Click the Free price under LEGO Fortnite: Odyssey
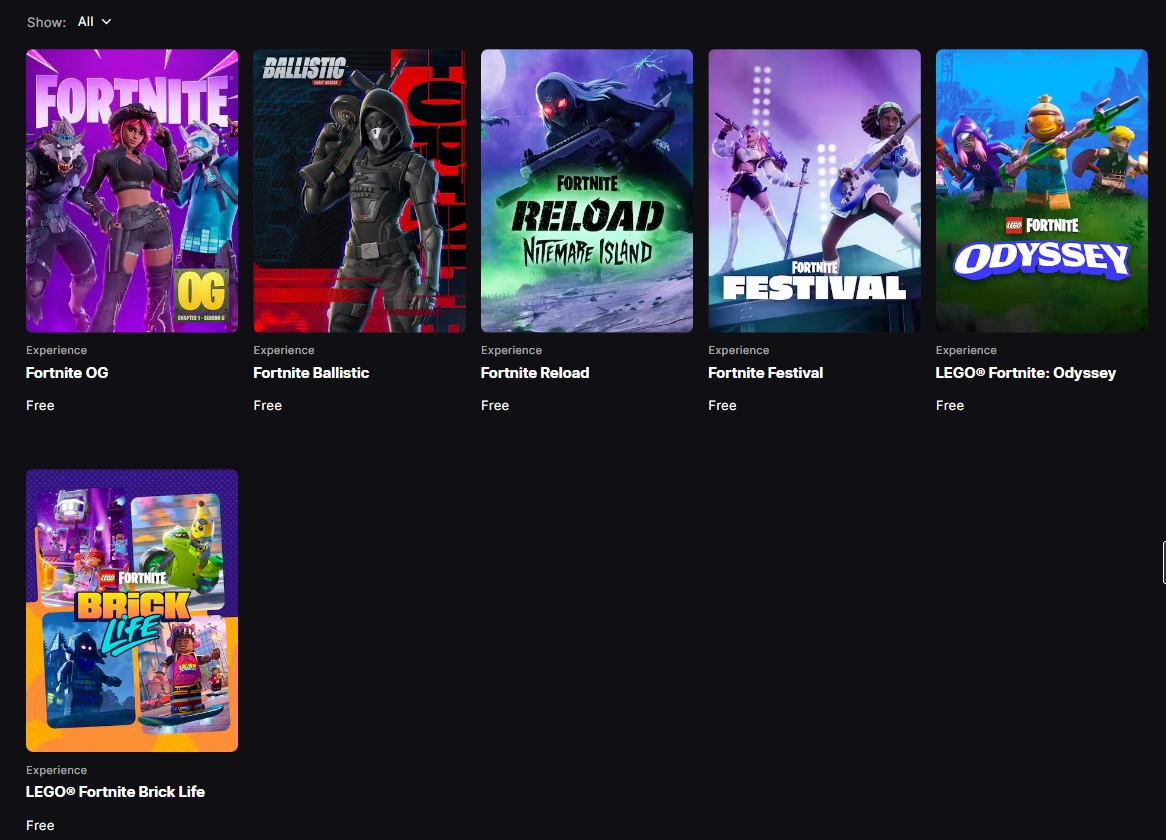The width and height of the screenshot is (1166, 840). [x=950, y=405]
